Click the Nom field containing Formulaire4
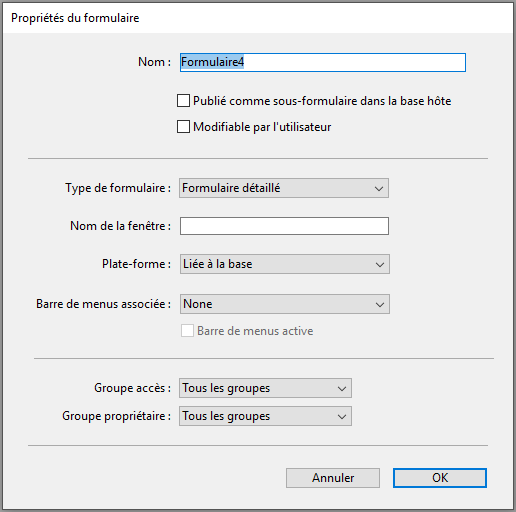The height and width of the screenshot is (512, 516). (323, 62)
